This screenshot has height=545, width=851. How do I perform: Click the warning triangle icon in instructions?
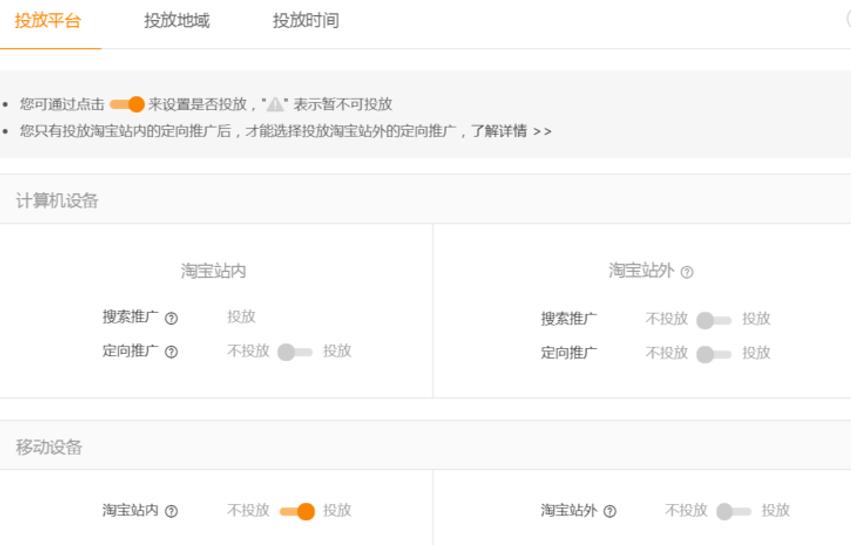(x=275, y=104)
